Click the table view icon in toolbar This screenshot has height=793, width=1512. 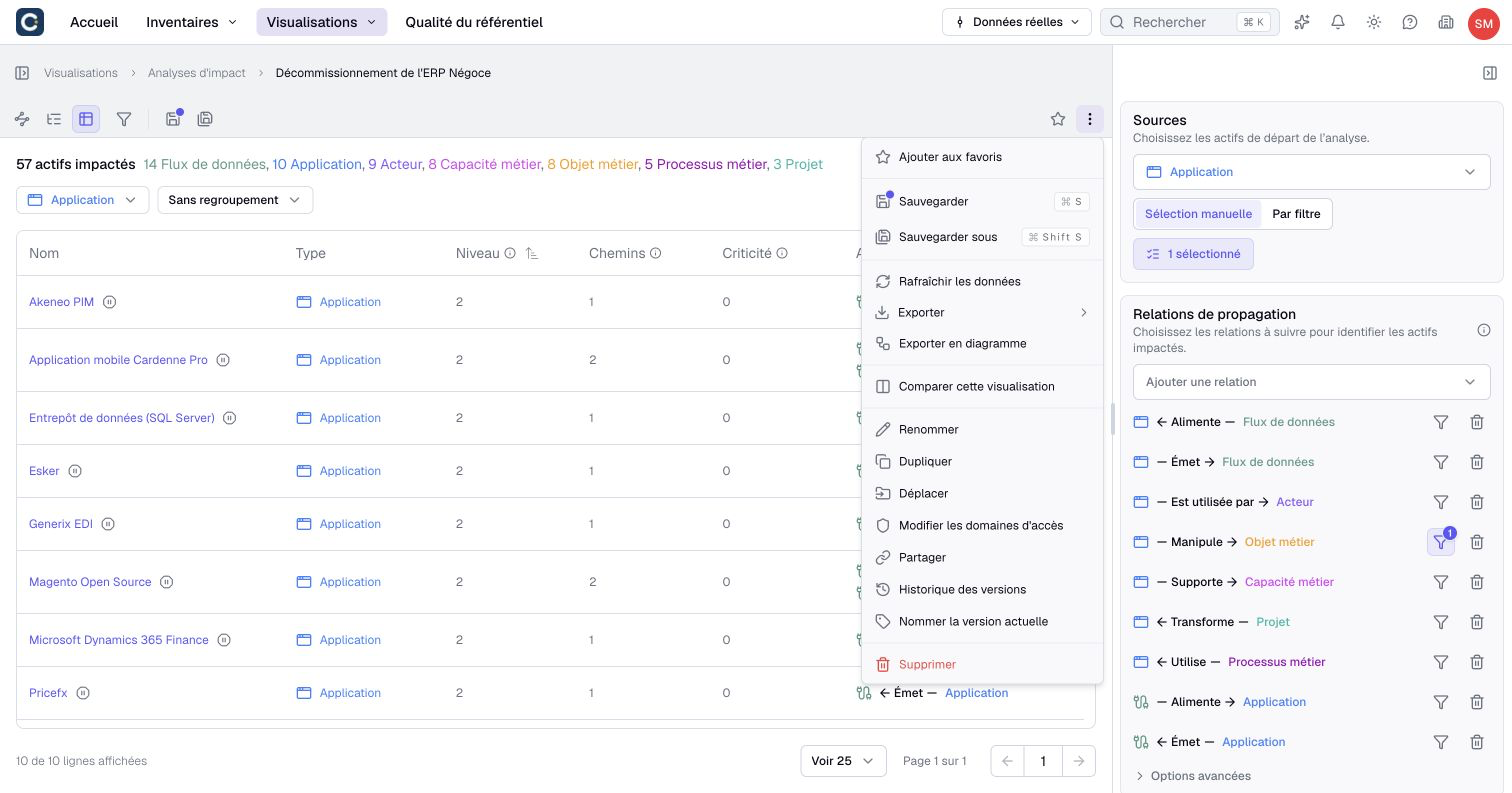[86, 119]
